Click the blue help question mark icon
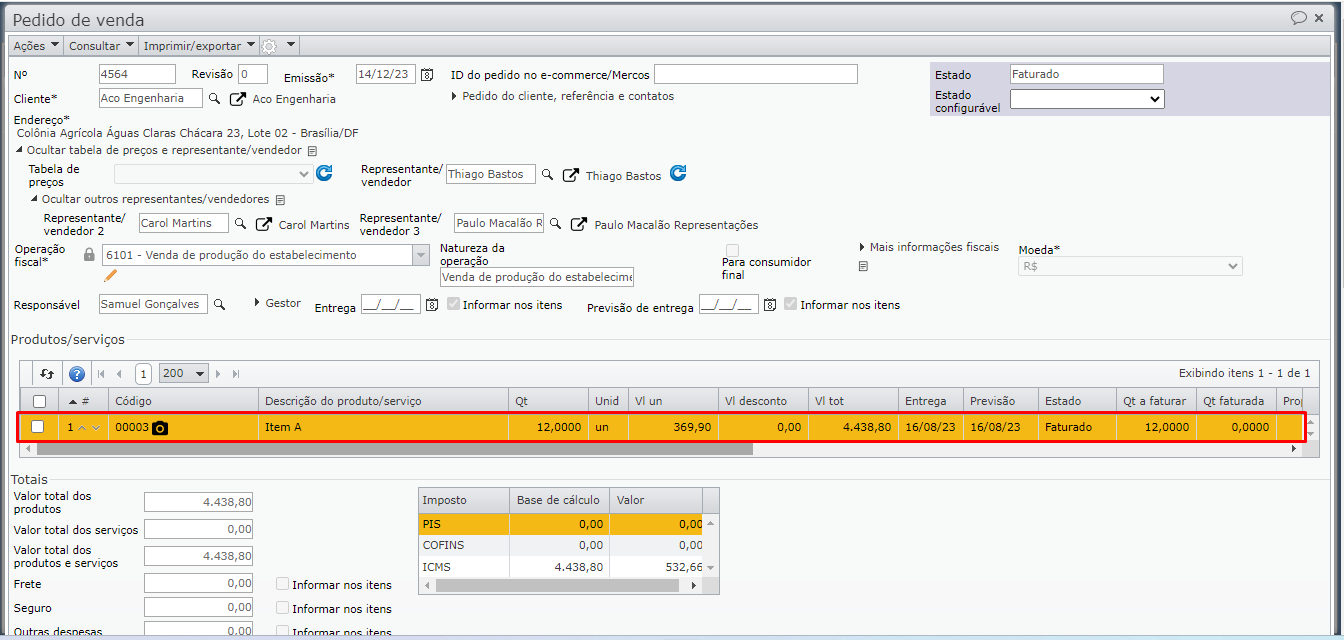This screenshot has height=640, width=1344. coord(77,374)
